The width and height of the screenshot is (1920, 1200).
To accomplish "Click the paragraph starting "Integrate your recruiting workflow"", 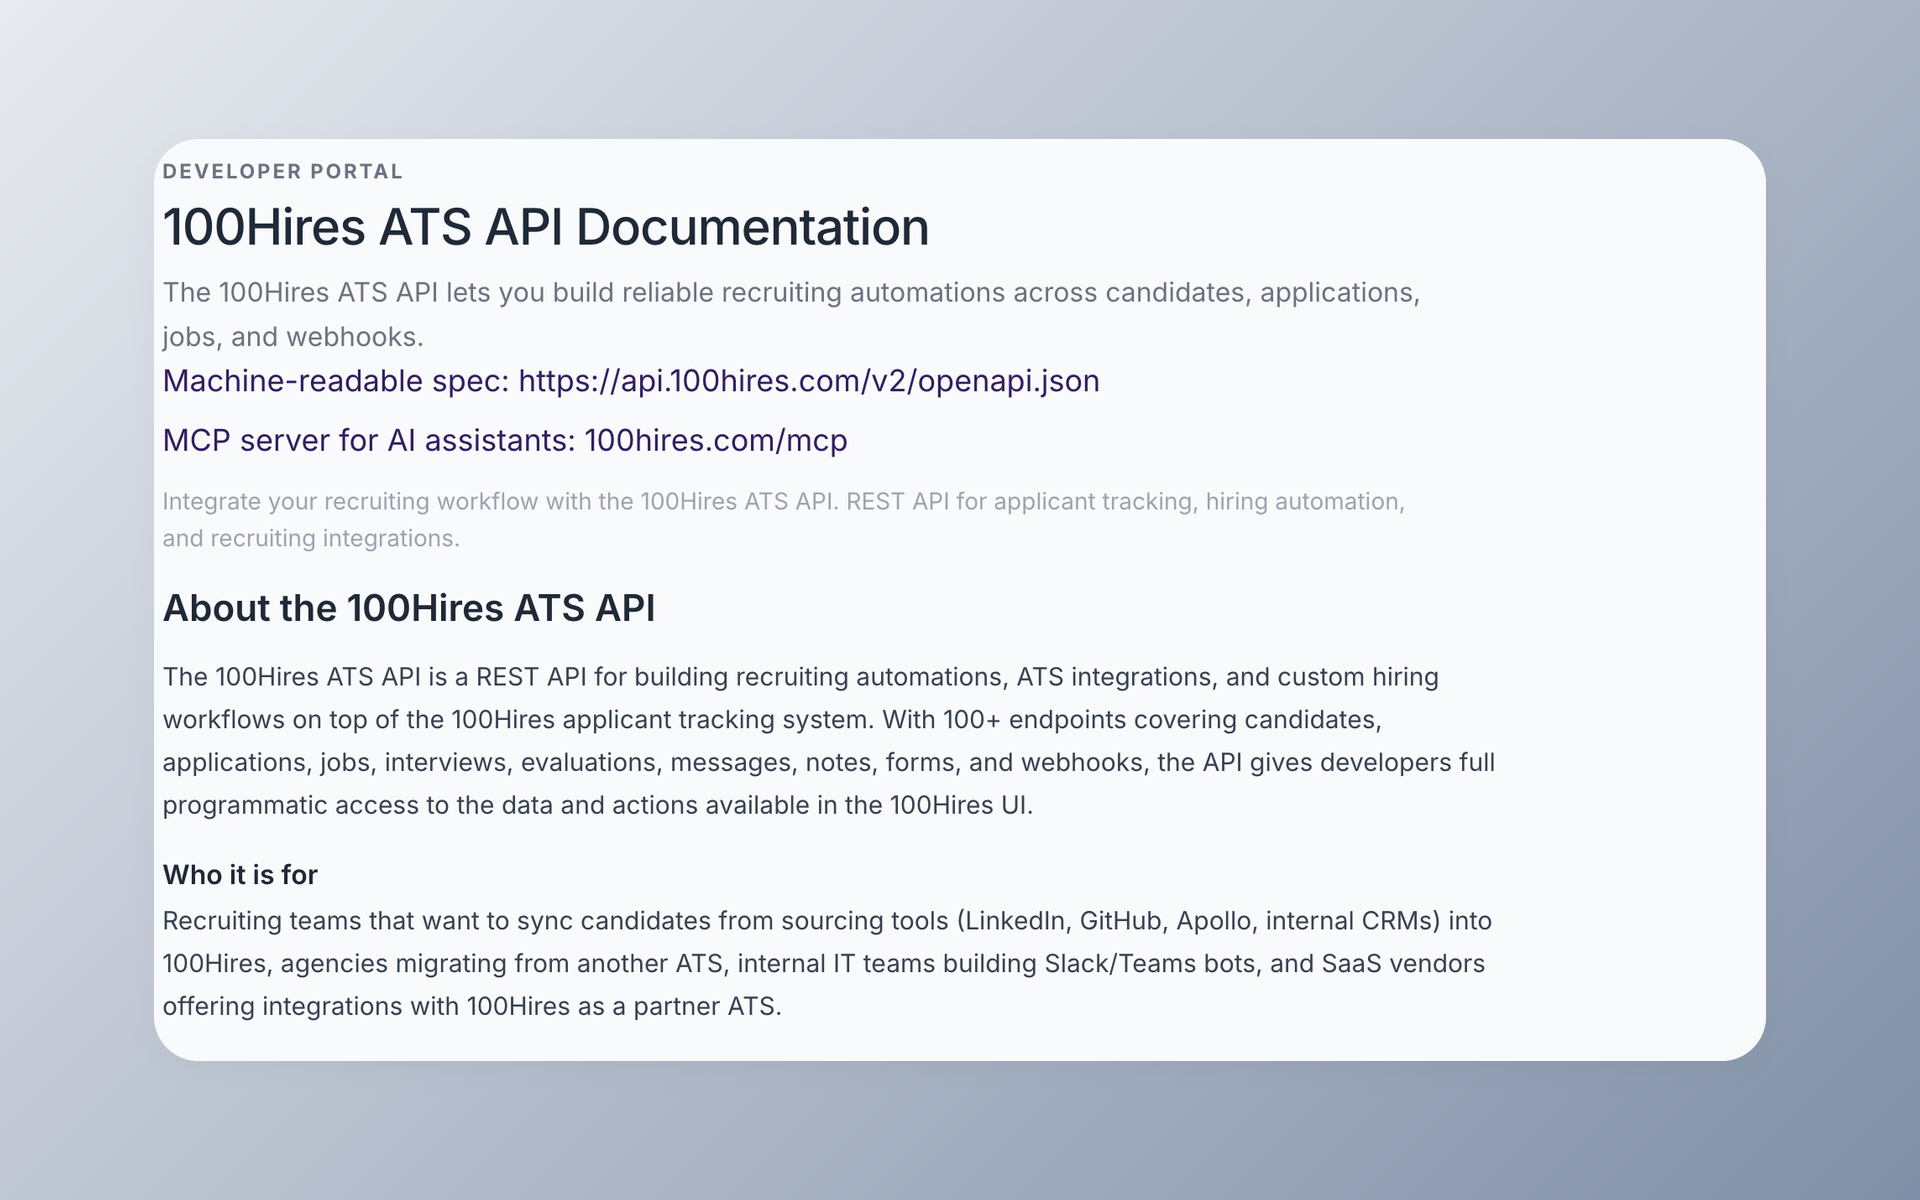I will pyautogui.click(x=784, y=519).
